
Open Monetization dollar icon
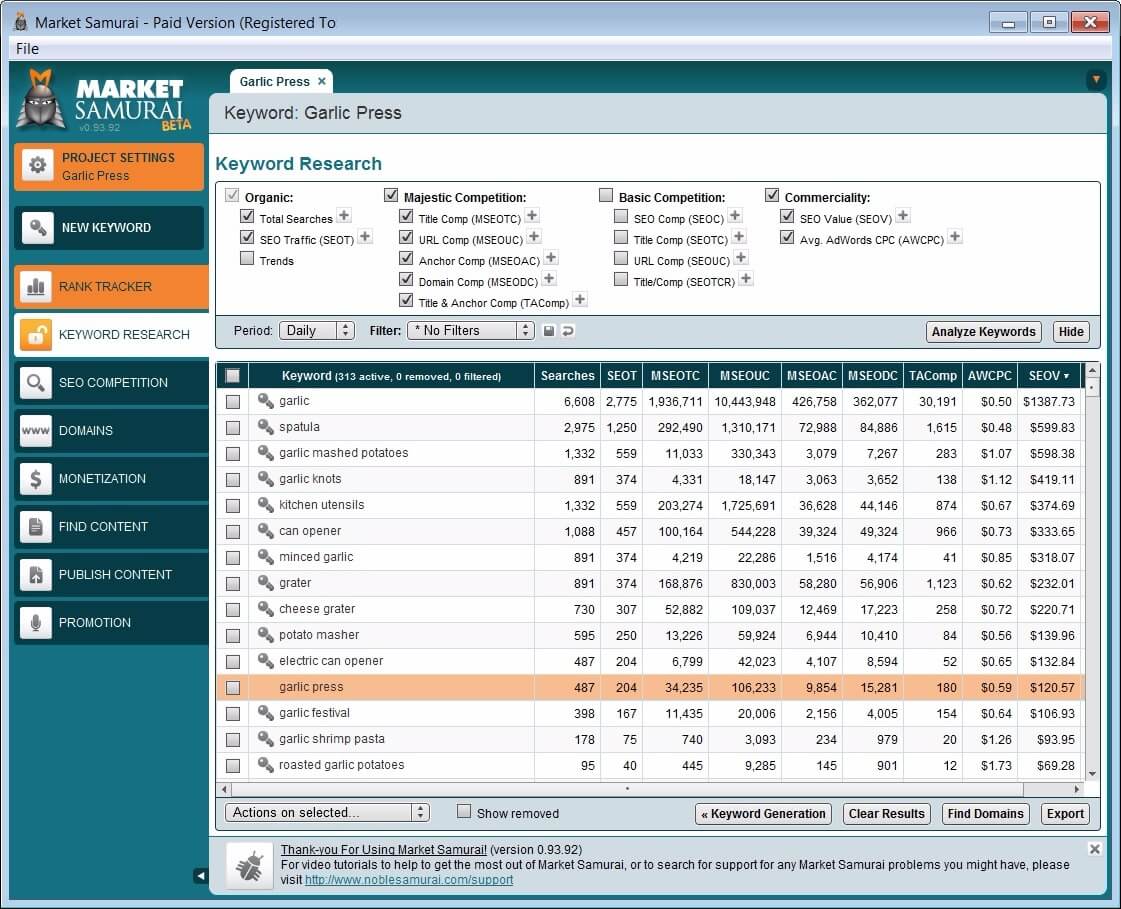pos(35,478)
